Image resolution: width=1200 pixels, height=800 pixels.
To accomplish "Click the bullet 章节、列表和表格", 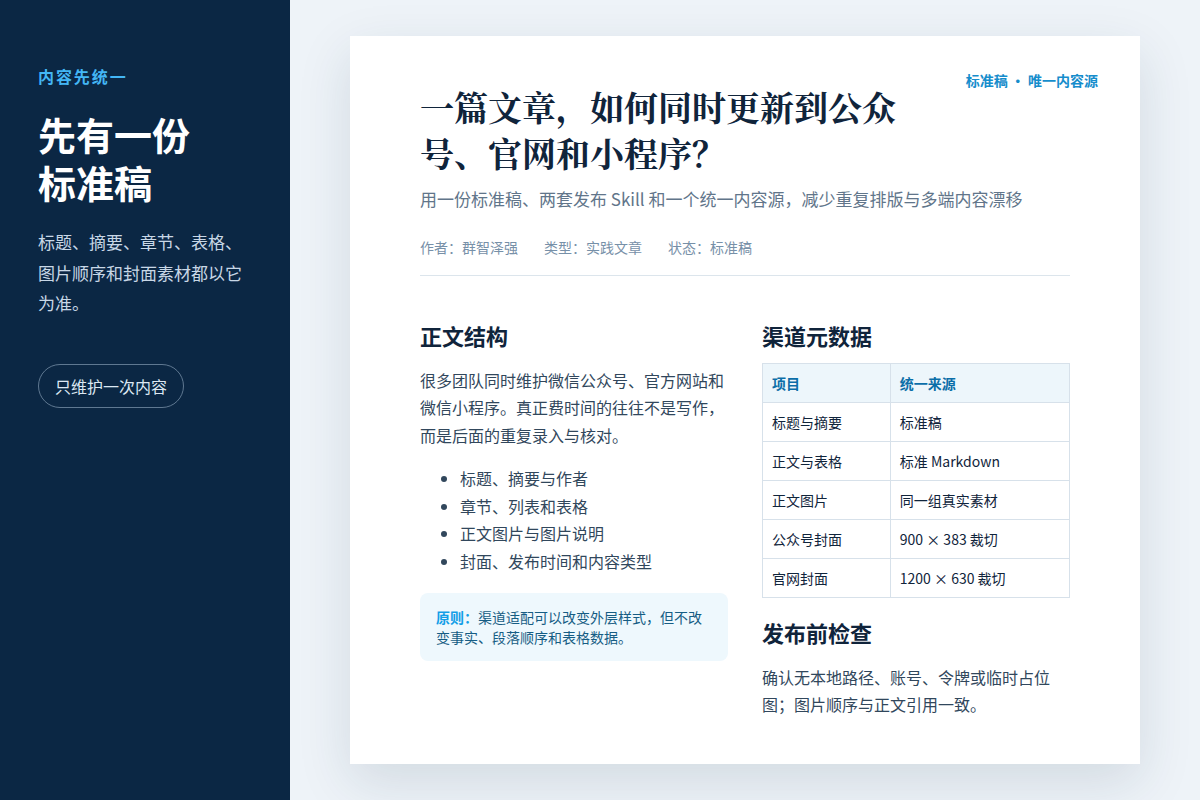I will [524, 507].
